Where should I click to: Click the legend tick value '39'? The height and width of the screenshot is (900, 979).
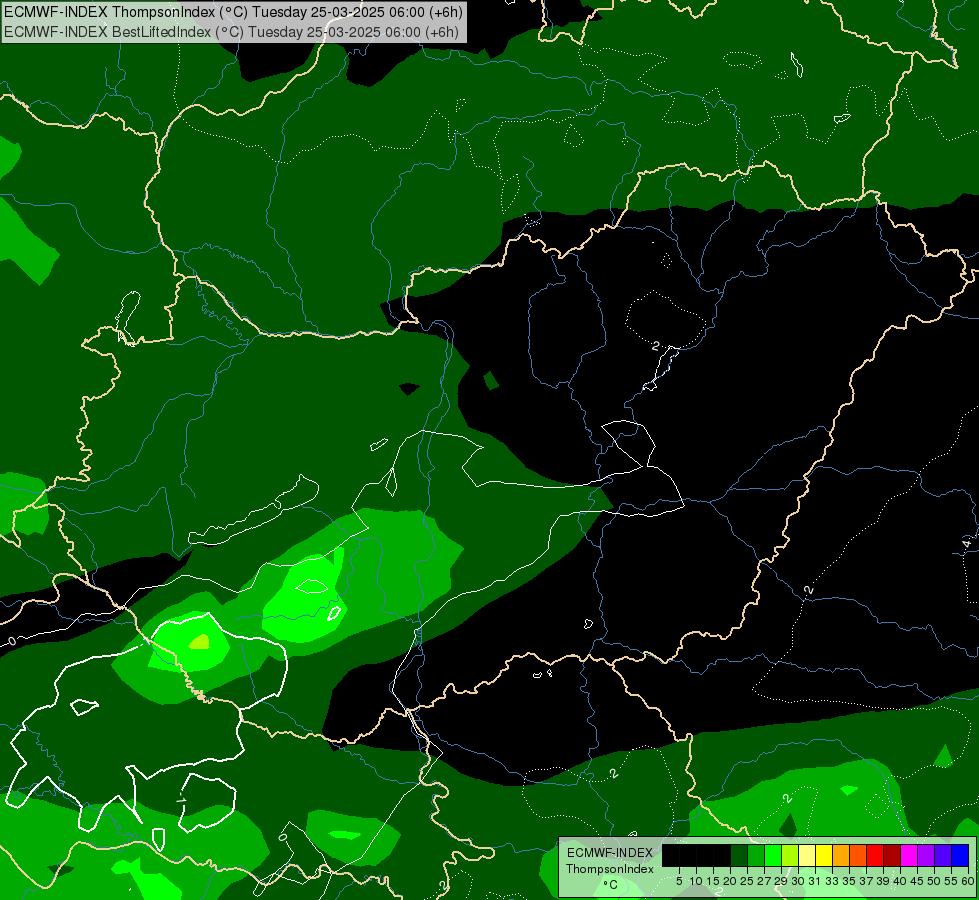tap(883, 881)
